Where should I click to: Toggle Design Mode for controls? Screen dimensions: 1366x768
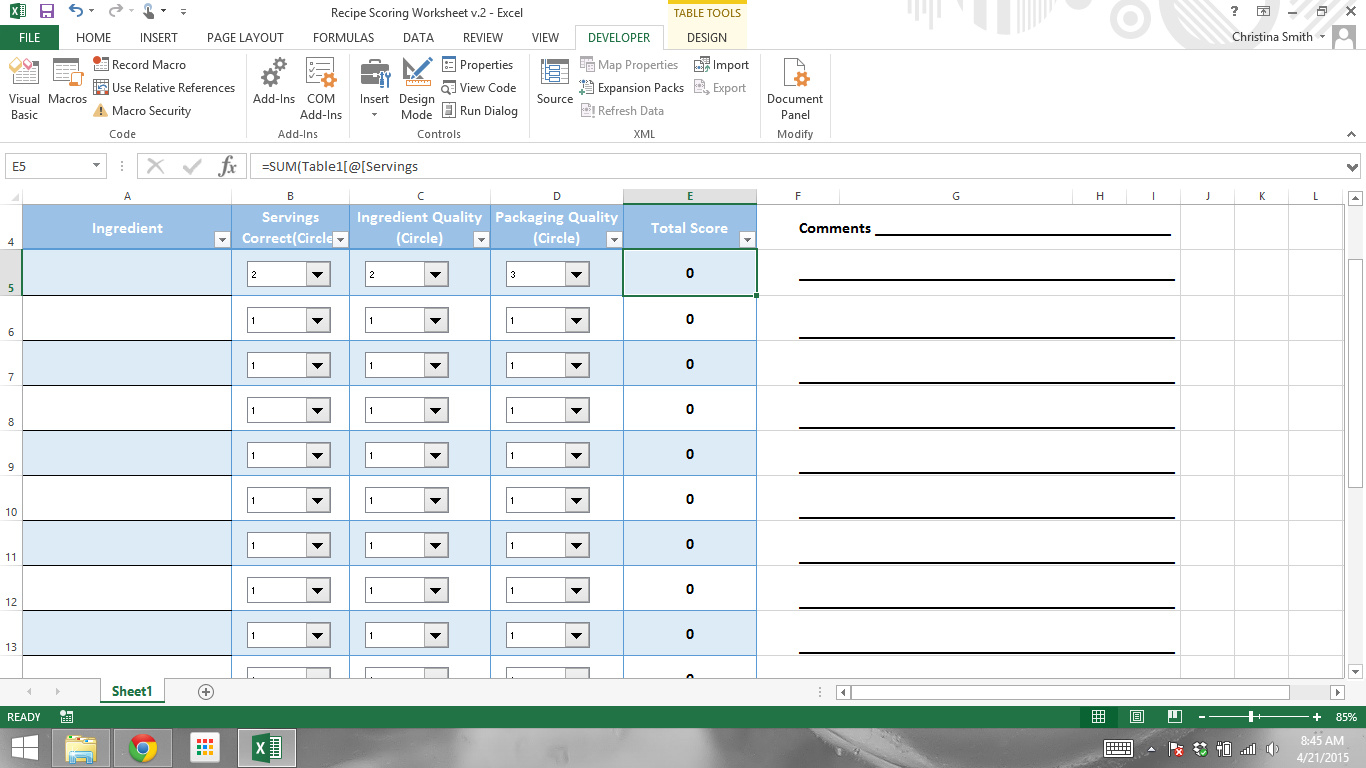[417, 88]
